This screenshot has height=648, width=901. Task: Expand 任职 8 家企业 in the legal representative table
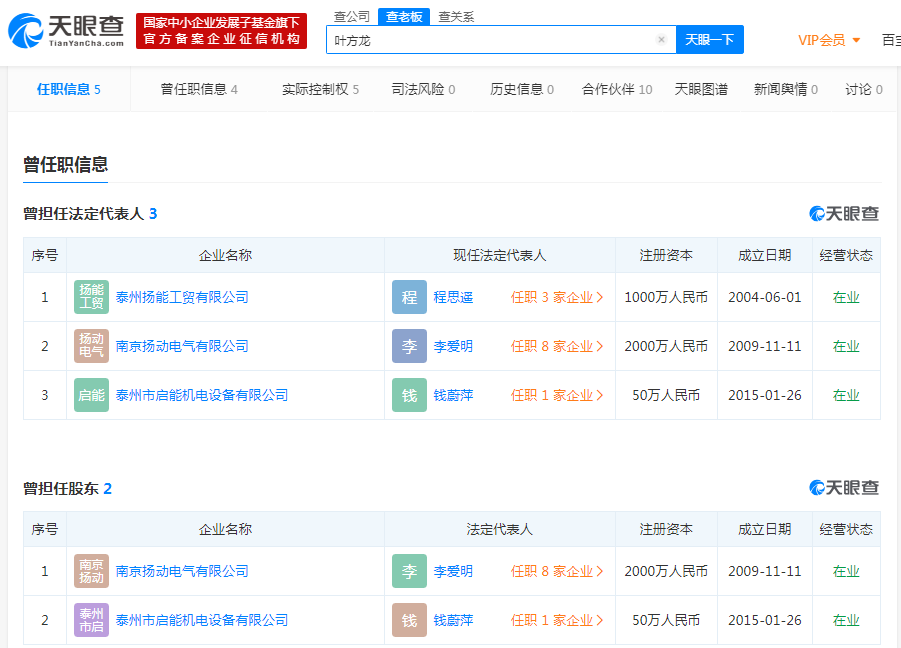coord(557,346)
